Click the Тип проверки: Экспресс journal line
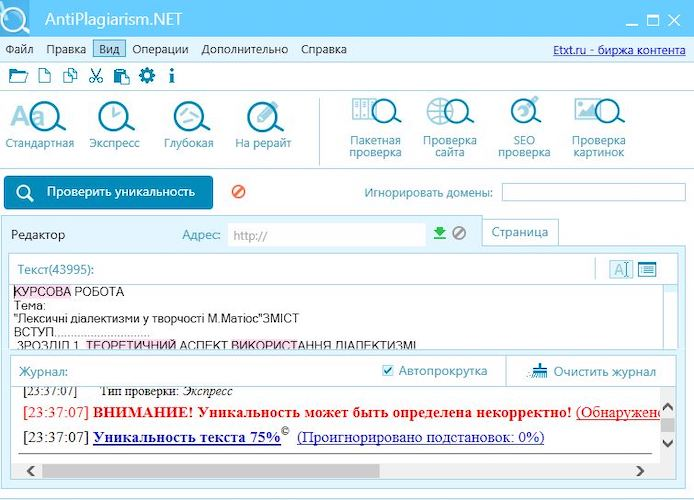This screenshot has width=694, height=500. click(x=166, y=391)
